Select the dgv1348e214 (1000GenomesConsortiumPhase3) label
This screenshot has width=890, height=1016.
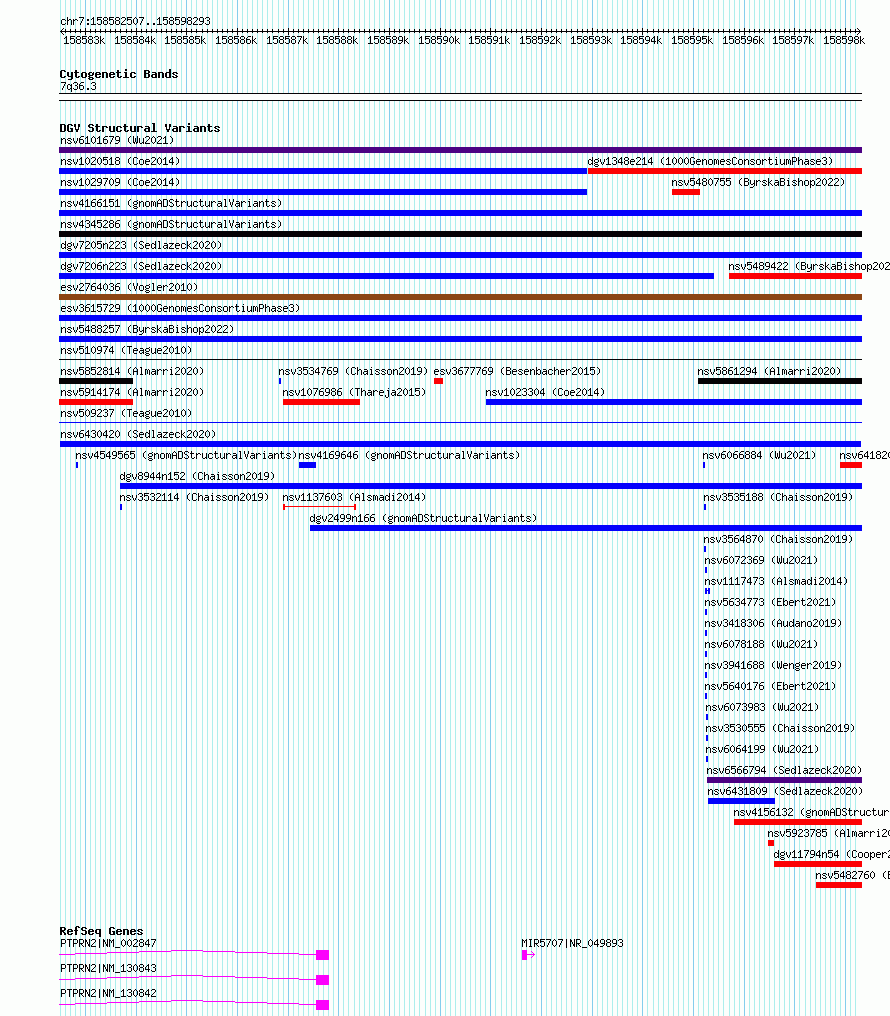(710, 161)
